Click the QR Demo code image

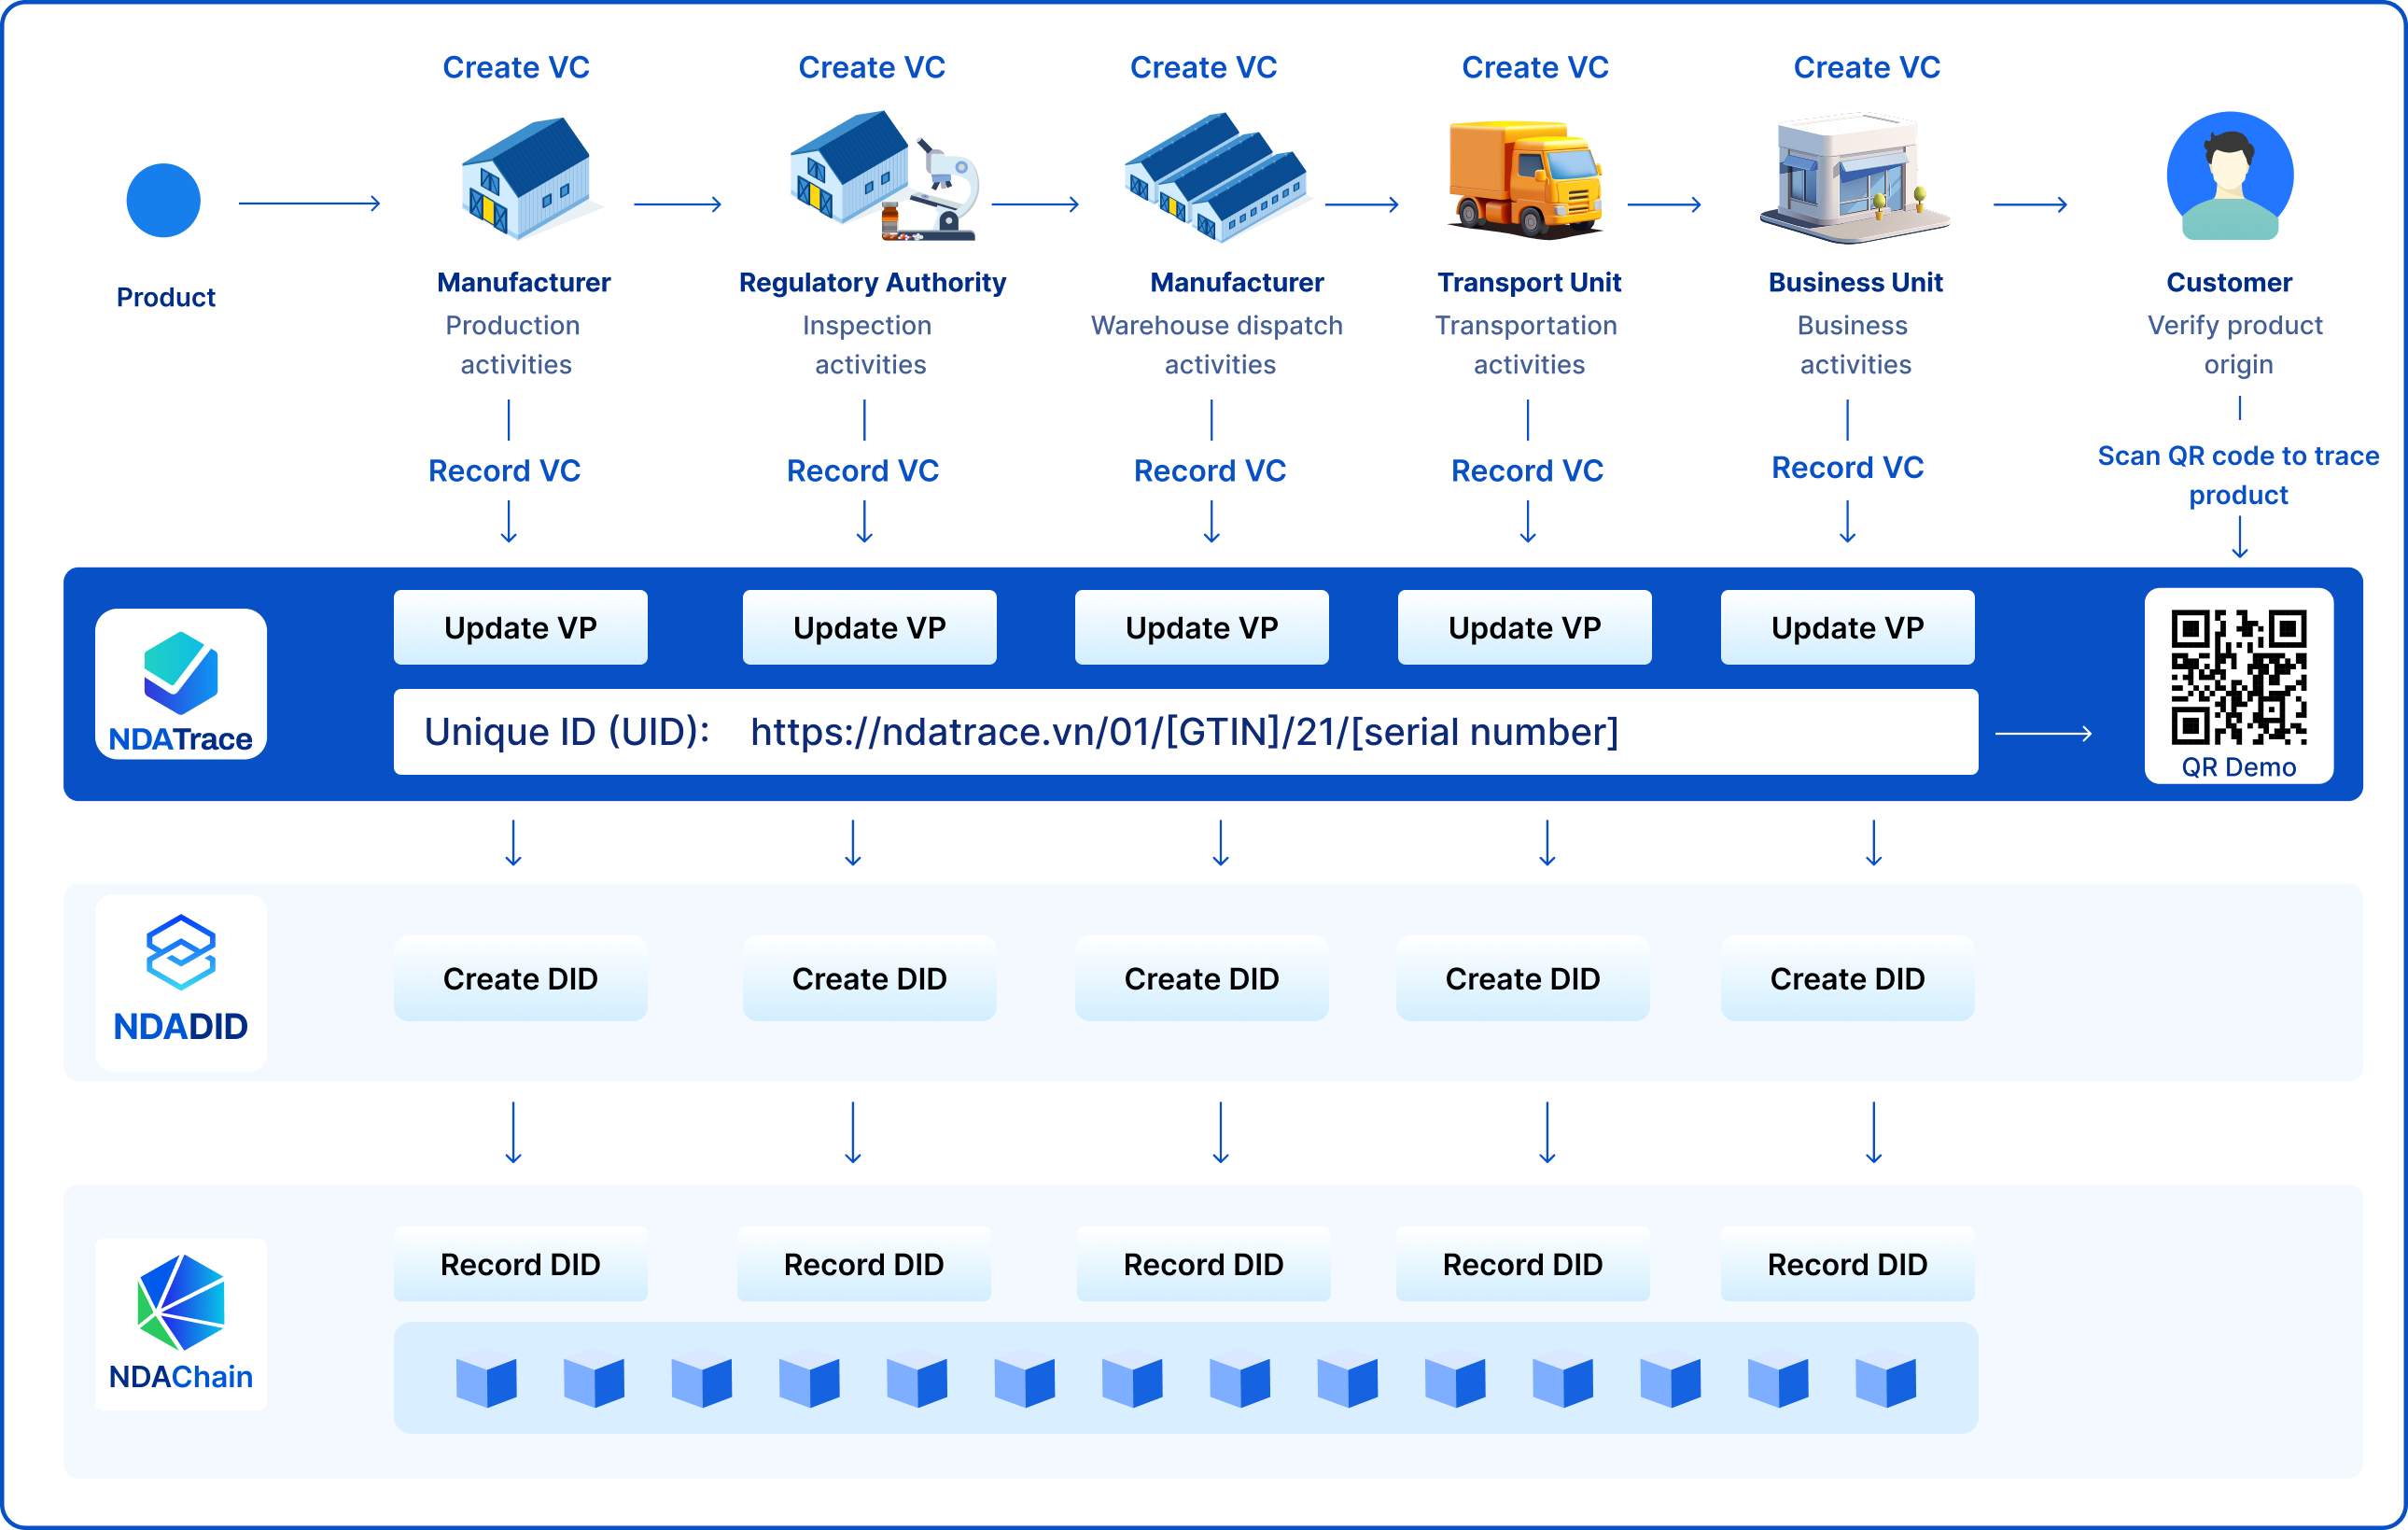[2238, 677]
